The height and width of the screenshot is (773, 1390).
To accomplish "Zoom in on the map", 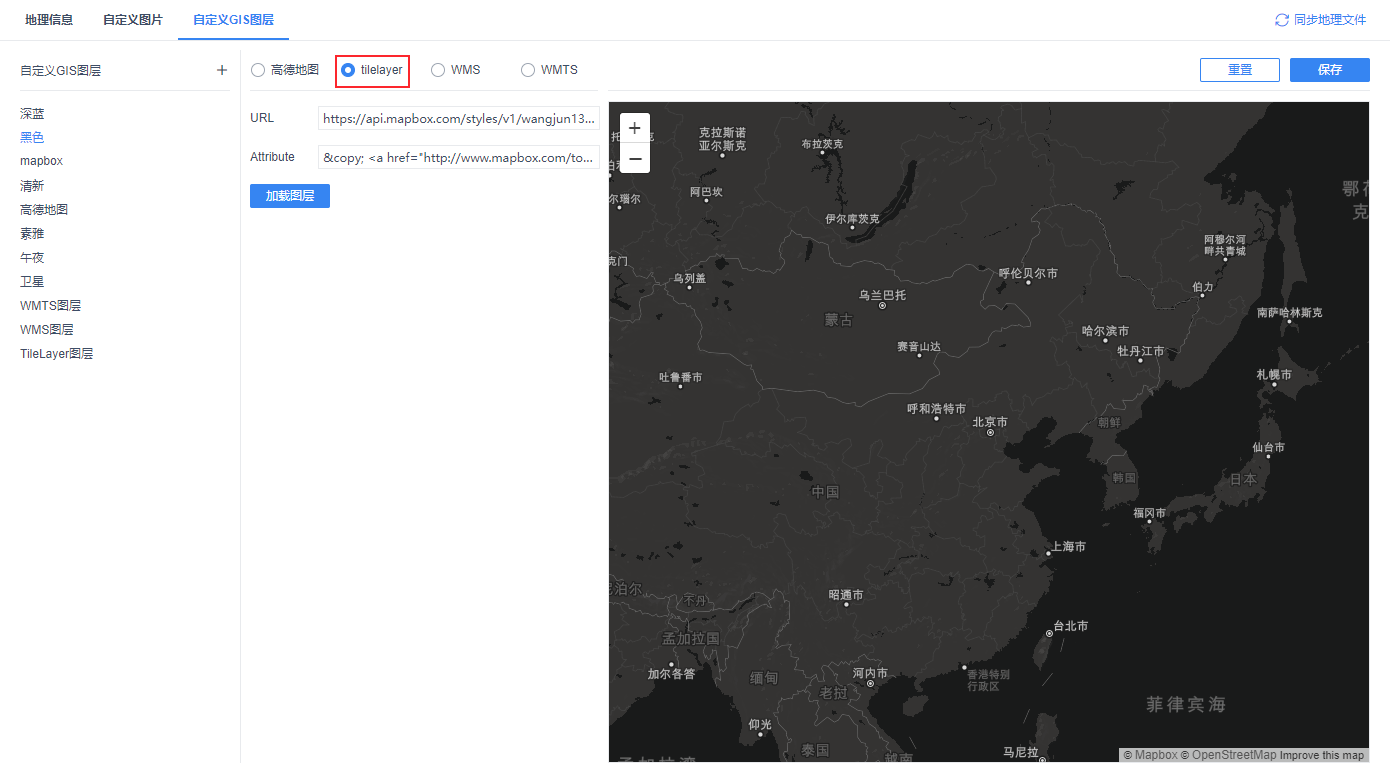I will [635, 128].
